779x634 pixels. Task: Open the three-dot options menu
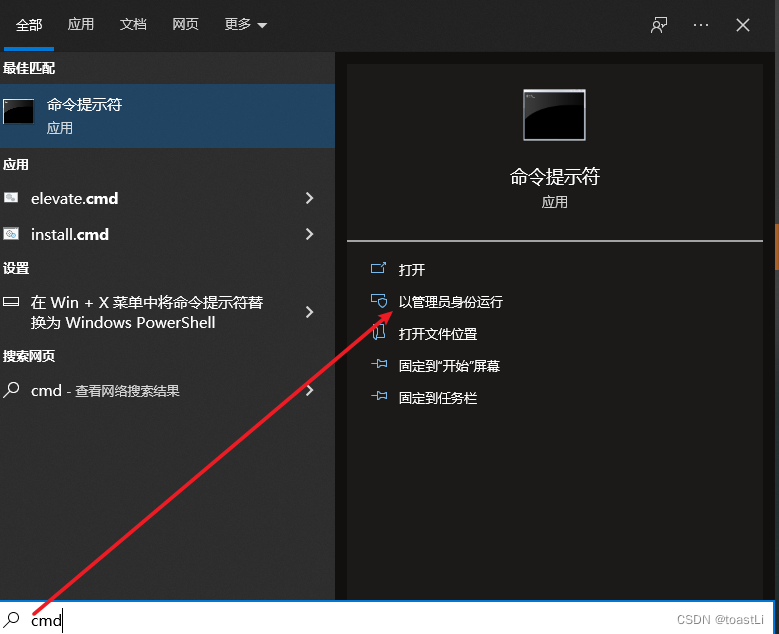tap(701, 25)
